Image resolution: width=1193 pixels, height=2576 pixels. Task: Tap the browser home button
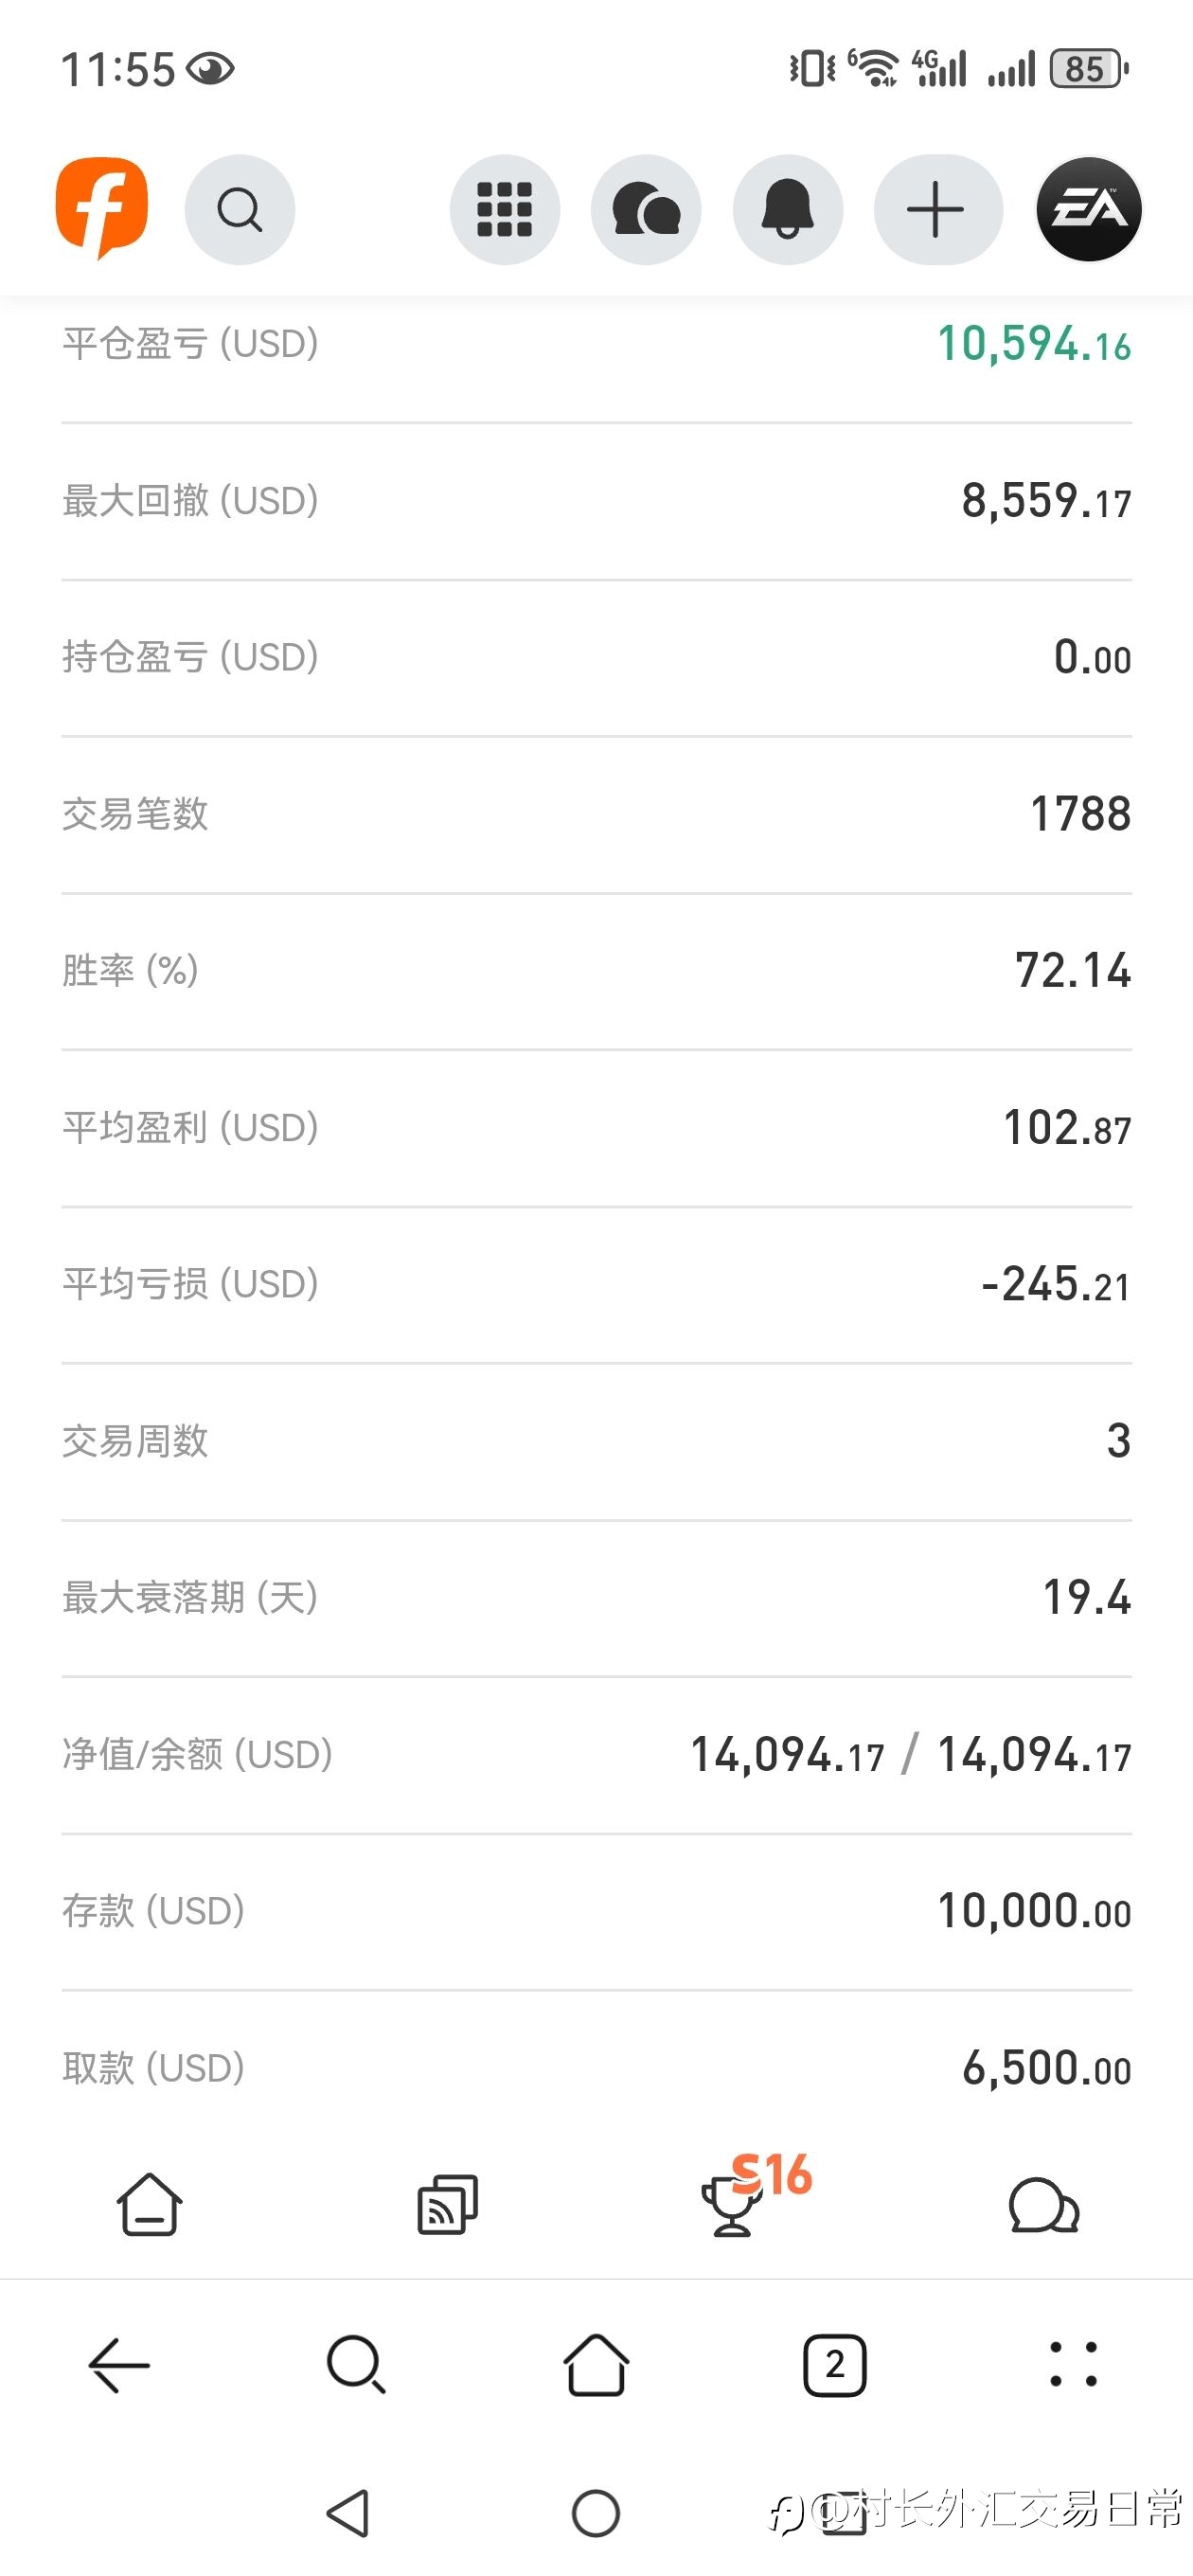coord(596,2365)
